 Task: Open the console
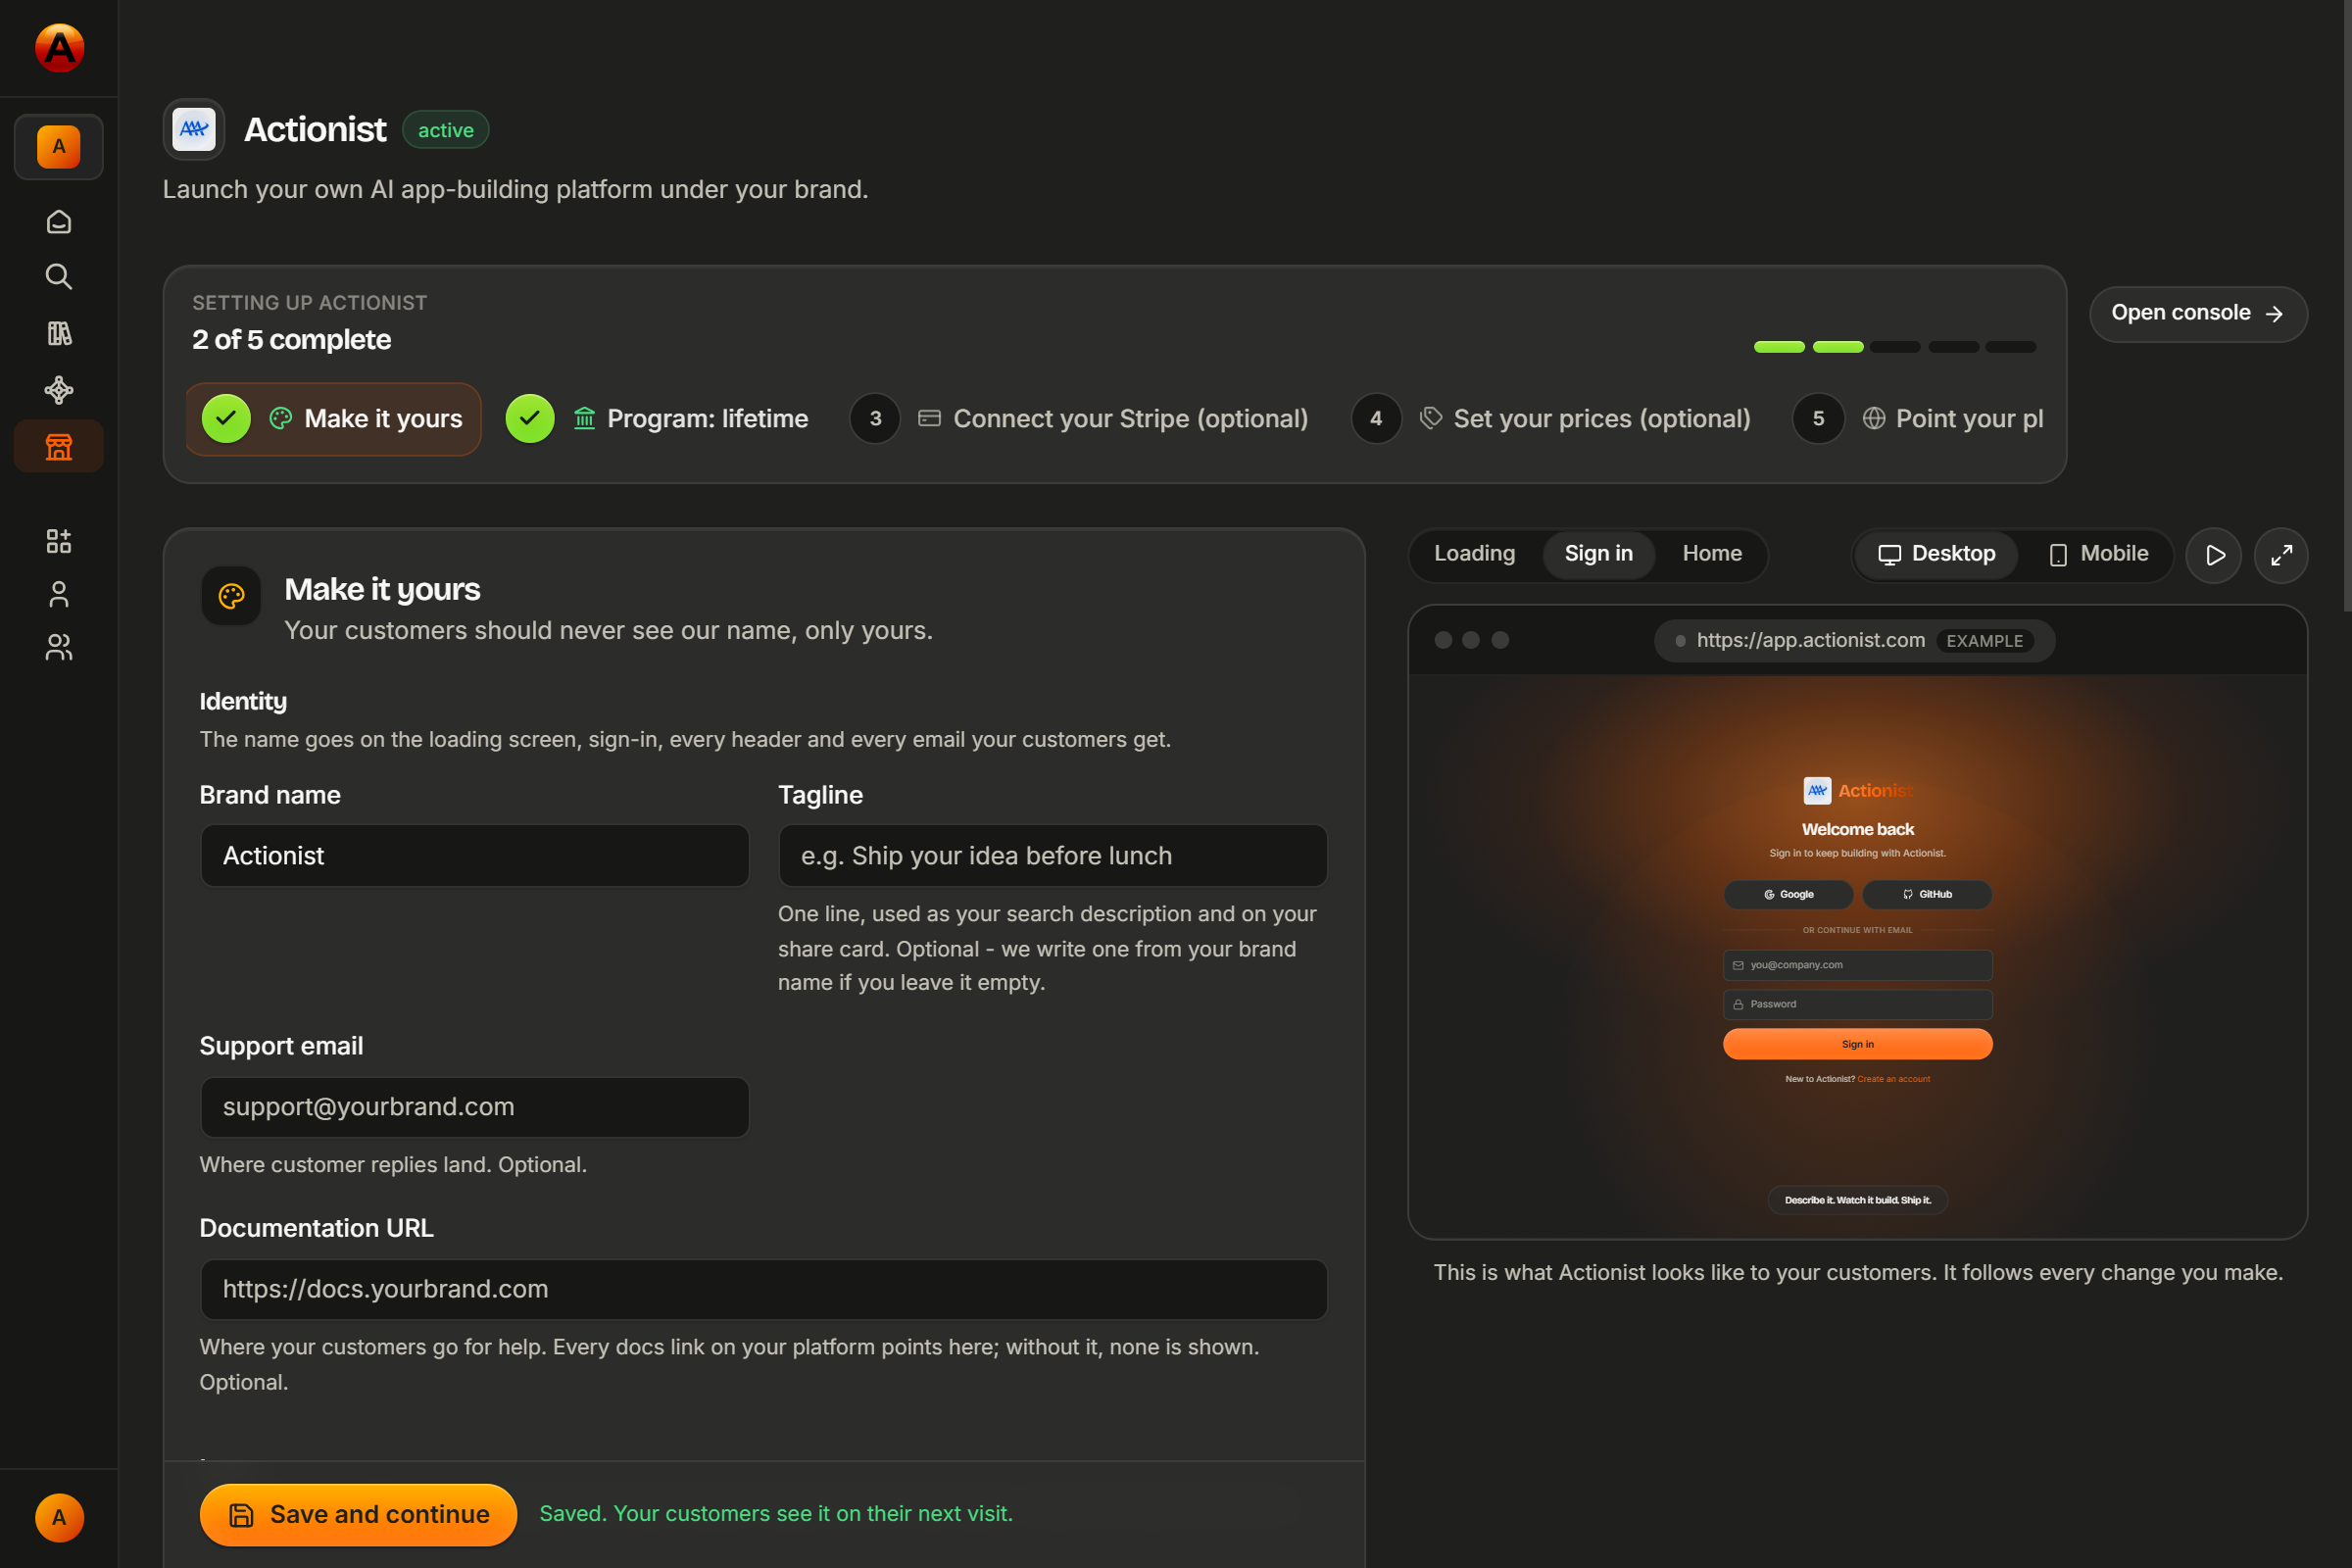pyautogui.click(x=2197, y=313)
